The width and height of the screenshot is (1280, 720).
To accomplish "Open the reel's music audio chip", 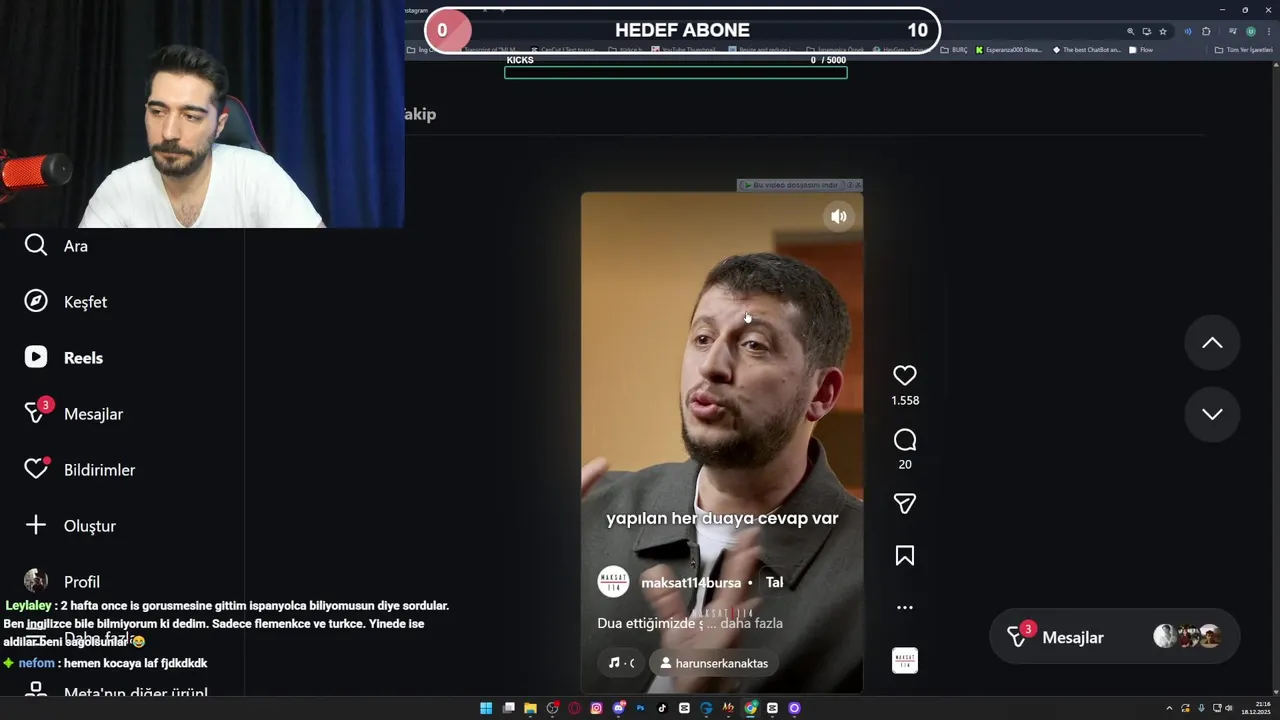I will click(x=621, y=663).
